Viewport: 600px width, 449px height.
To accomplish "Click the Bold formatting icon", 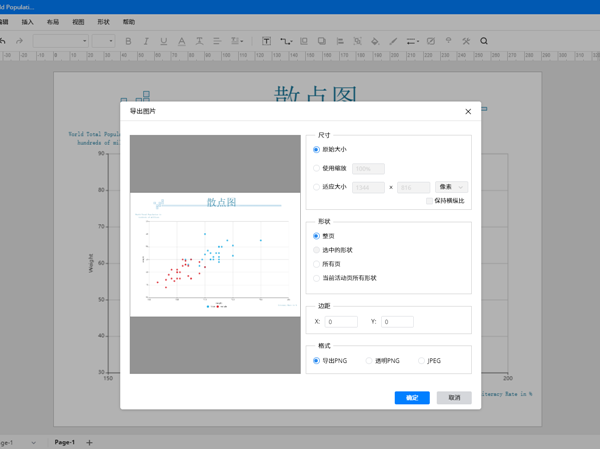I will [128, 42].
